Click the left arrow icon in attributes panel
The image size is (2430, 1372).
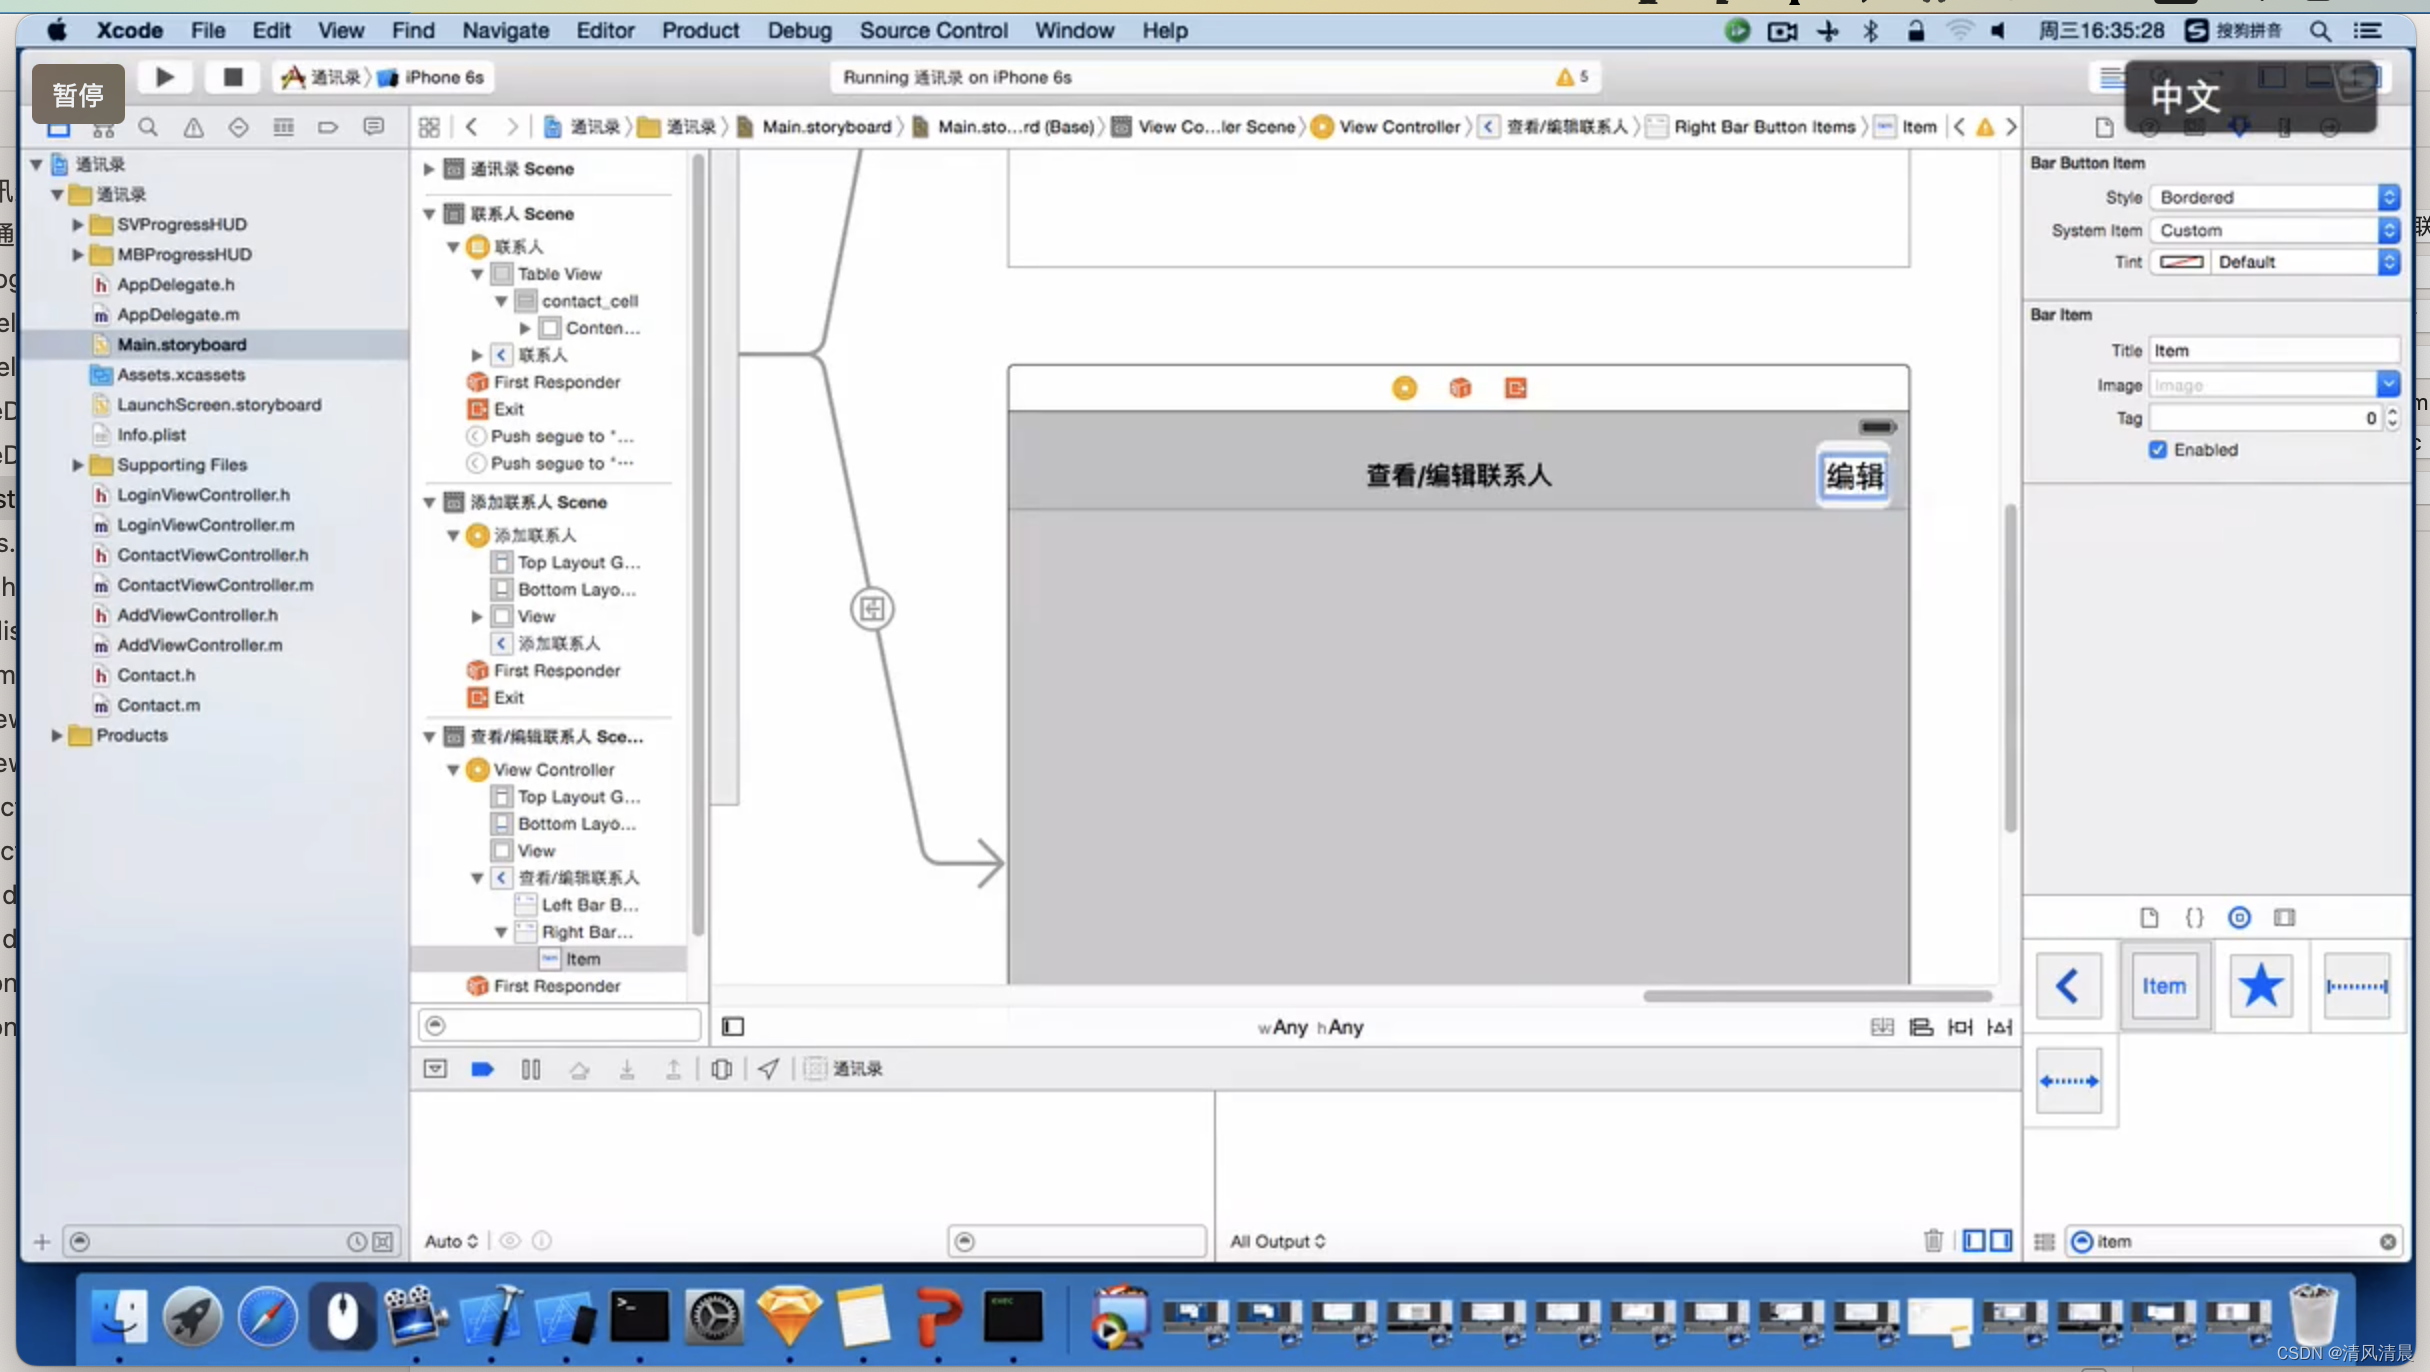click(x=2070, y=983)
